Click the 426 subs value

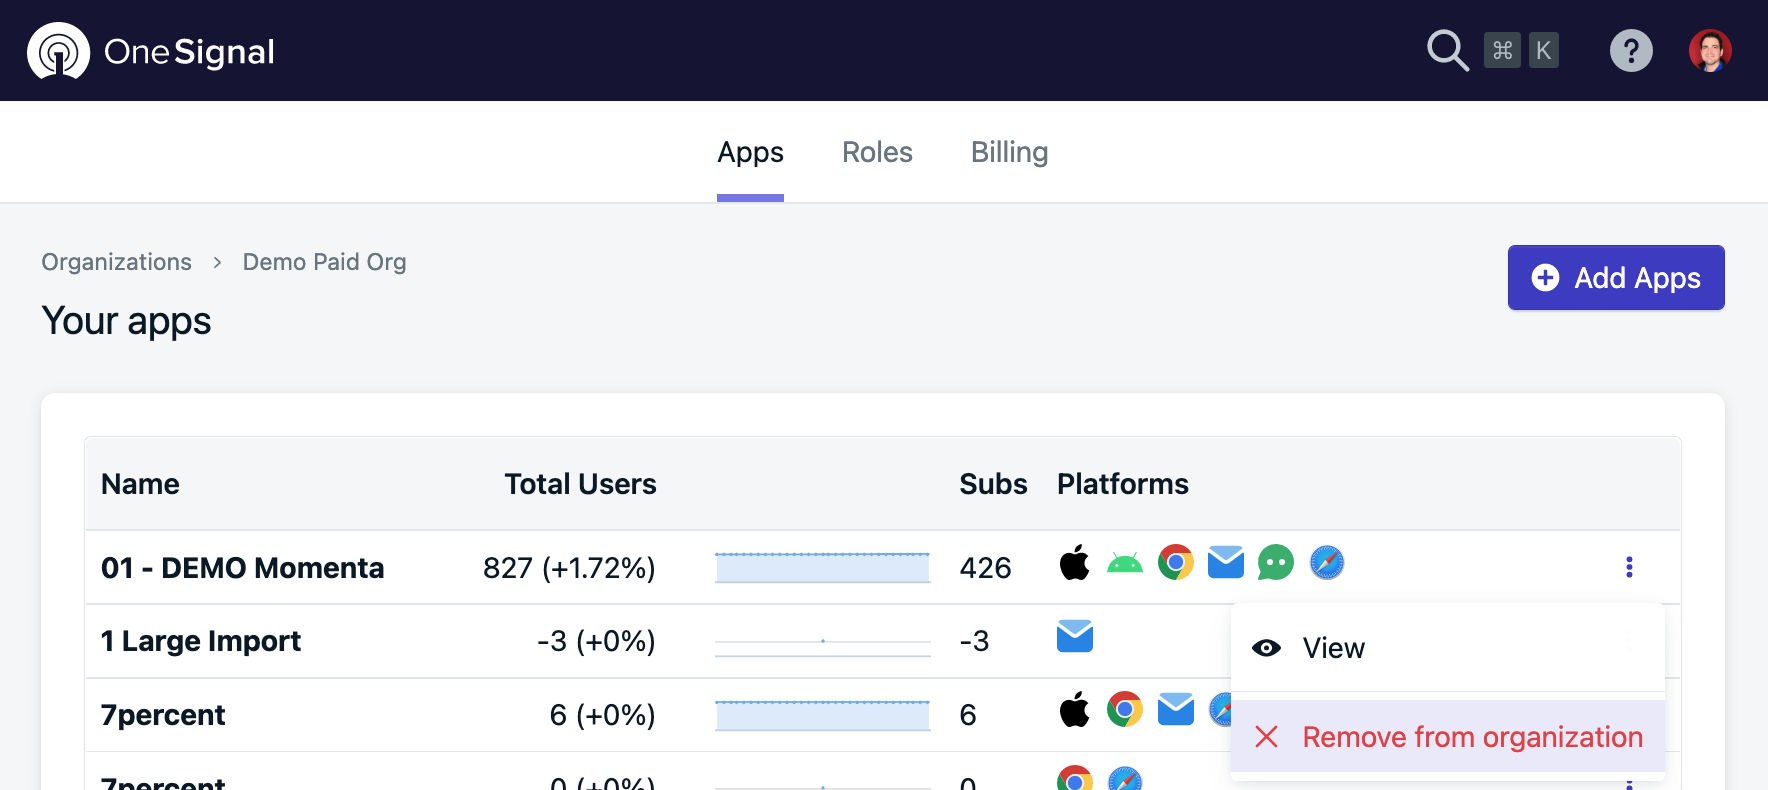985,568
